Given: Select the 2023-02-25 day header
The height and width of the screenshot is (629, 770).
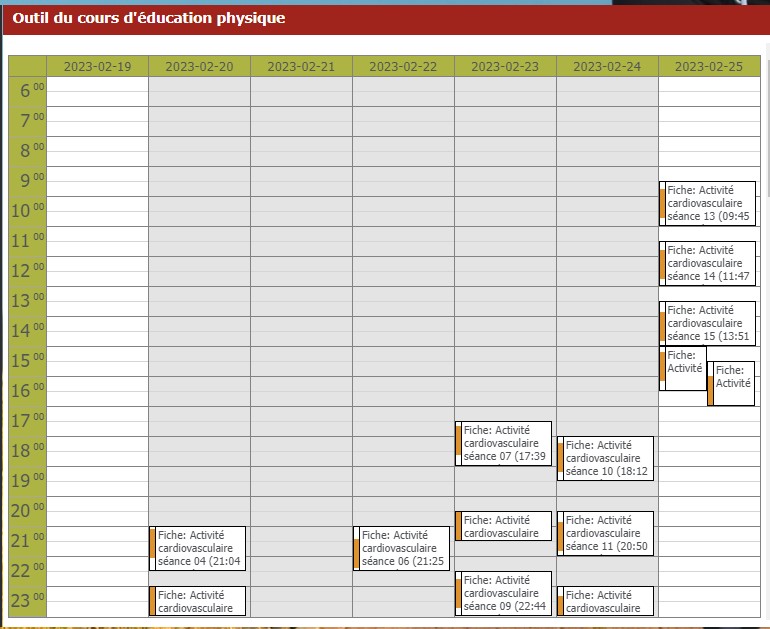Looking at the screenshot, I should 709,67.
